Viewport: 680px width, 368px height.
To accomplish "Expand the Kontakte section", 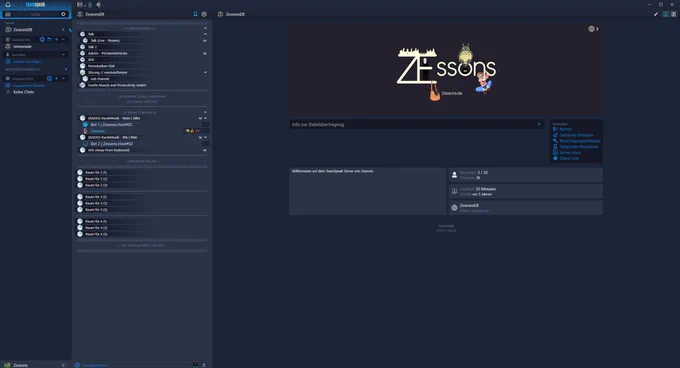I will point(63,55).
